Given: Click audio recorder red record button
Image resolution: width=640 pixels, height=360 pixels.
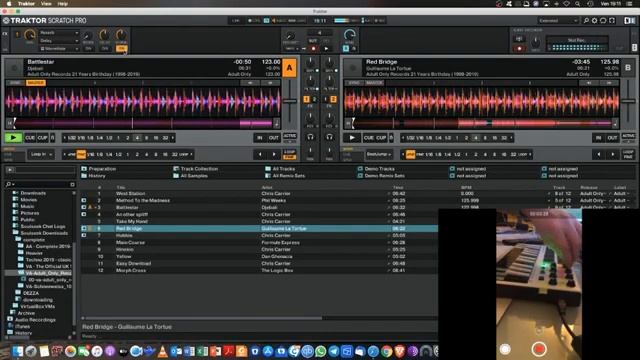Looking at the screenshot, I should pos(519,49).
